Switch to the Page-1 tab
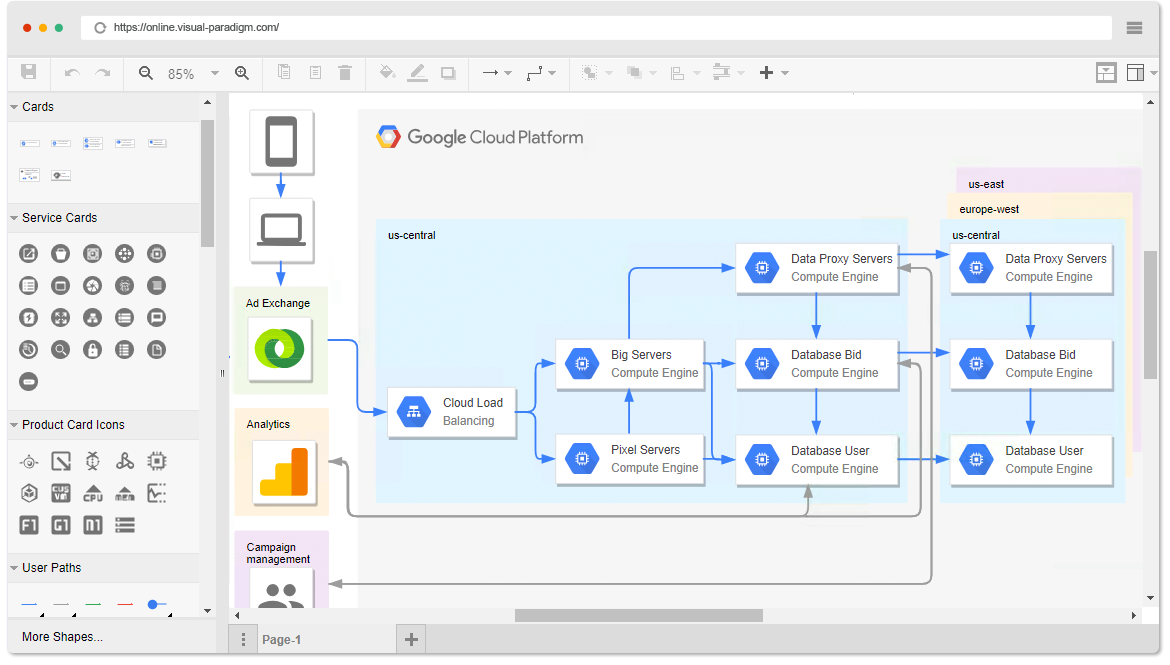1170x665 pixels. tap(281, 640)
